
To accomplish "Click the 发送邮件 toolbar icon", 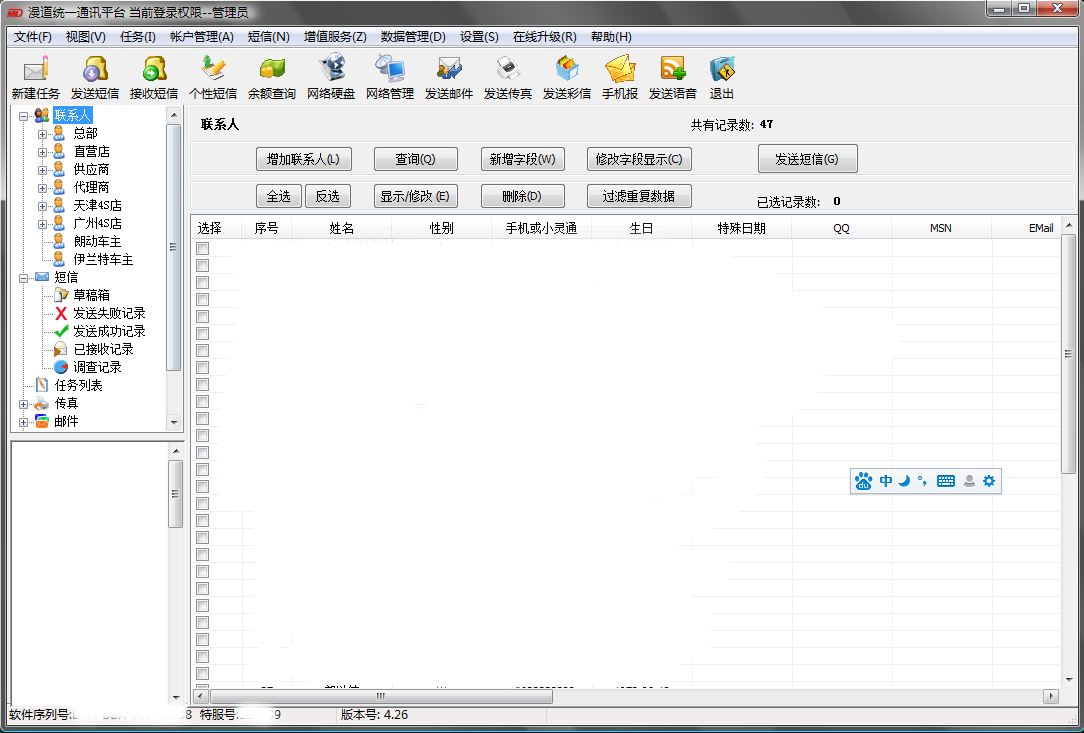I will tap(449, 77).
